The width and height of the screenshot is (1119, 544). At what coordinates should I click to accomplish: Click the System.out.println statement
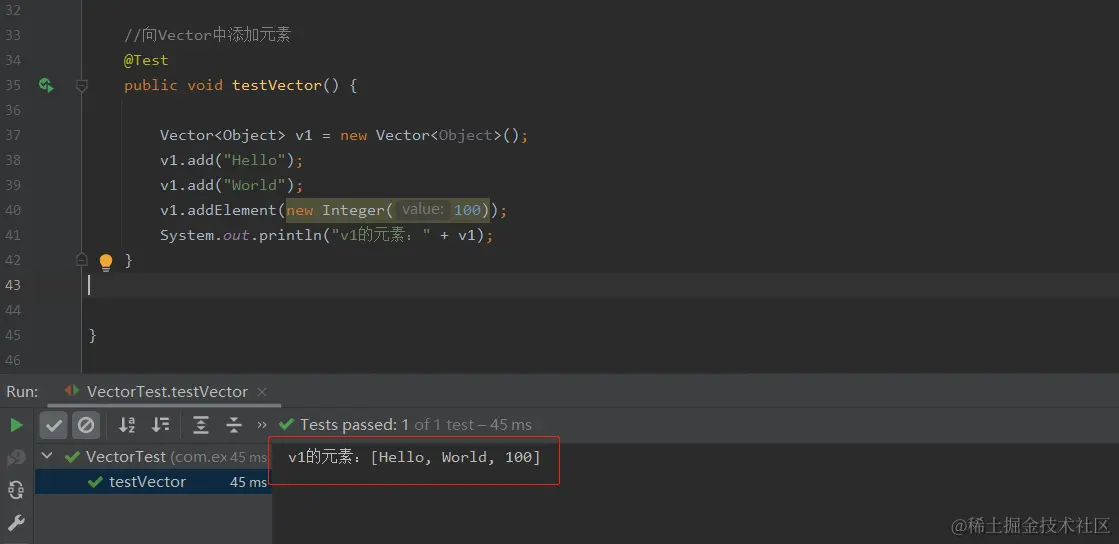click(x=326, y=235)
